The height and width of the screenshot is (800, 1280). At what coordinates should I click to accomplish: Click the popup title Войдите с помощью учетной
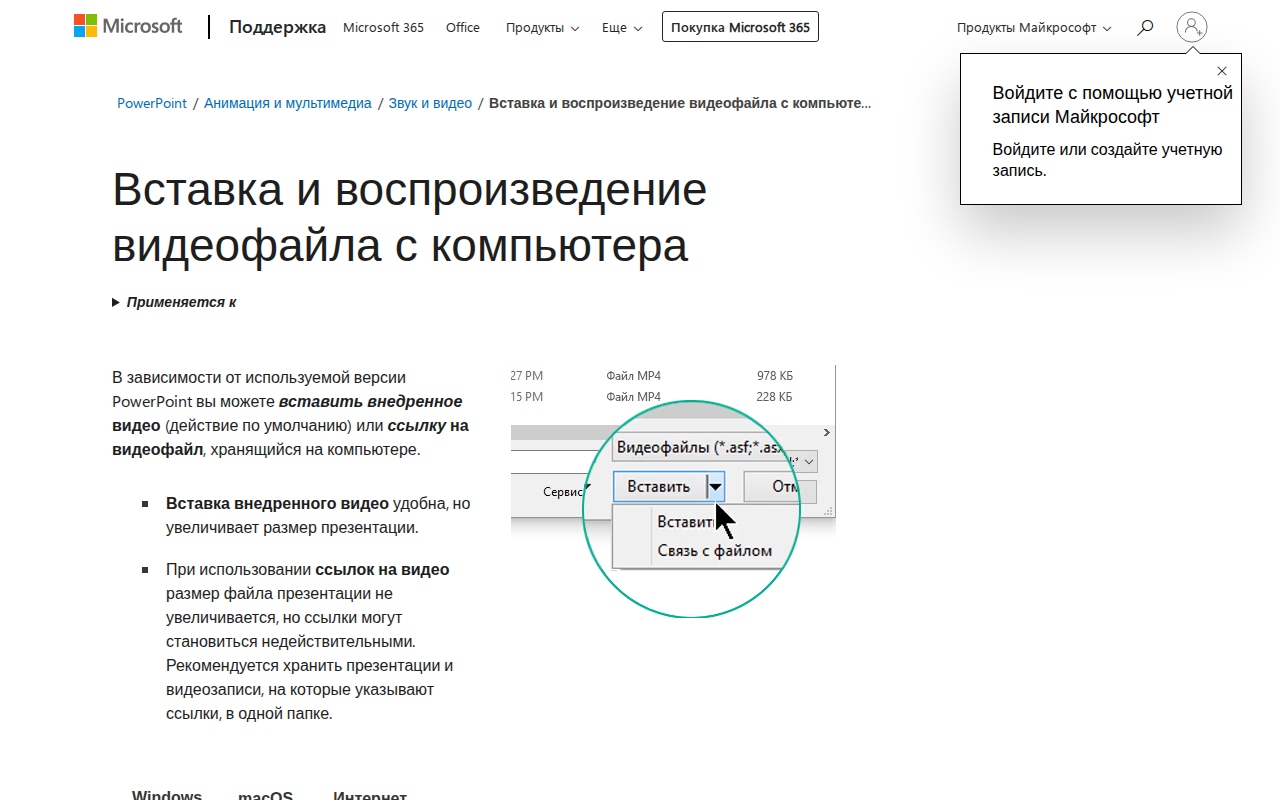tap(1112, 105)
